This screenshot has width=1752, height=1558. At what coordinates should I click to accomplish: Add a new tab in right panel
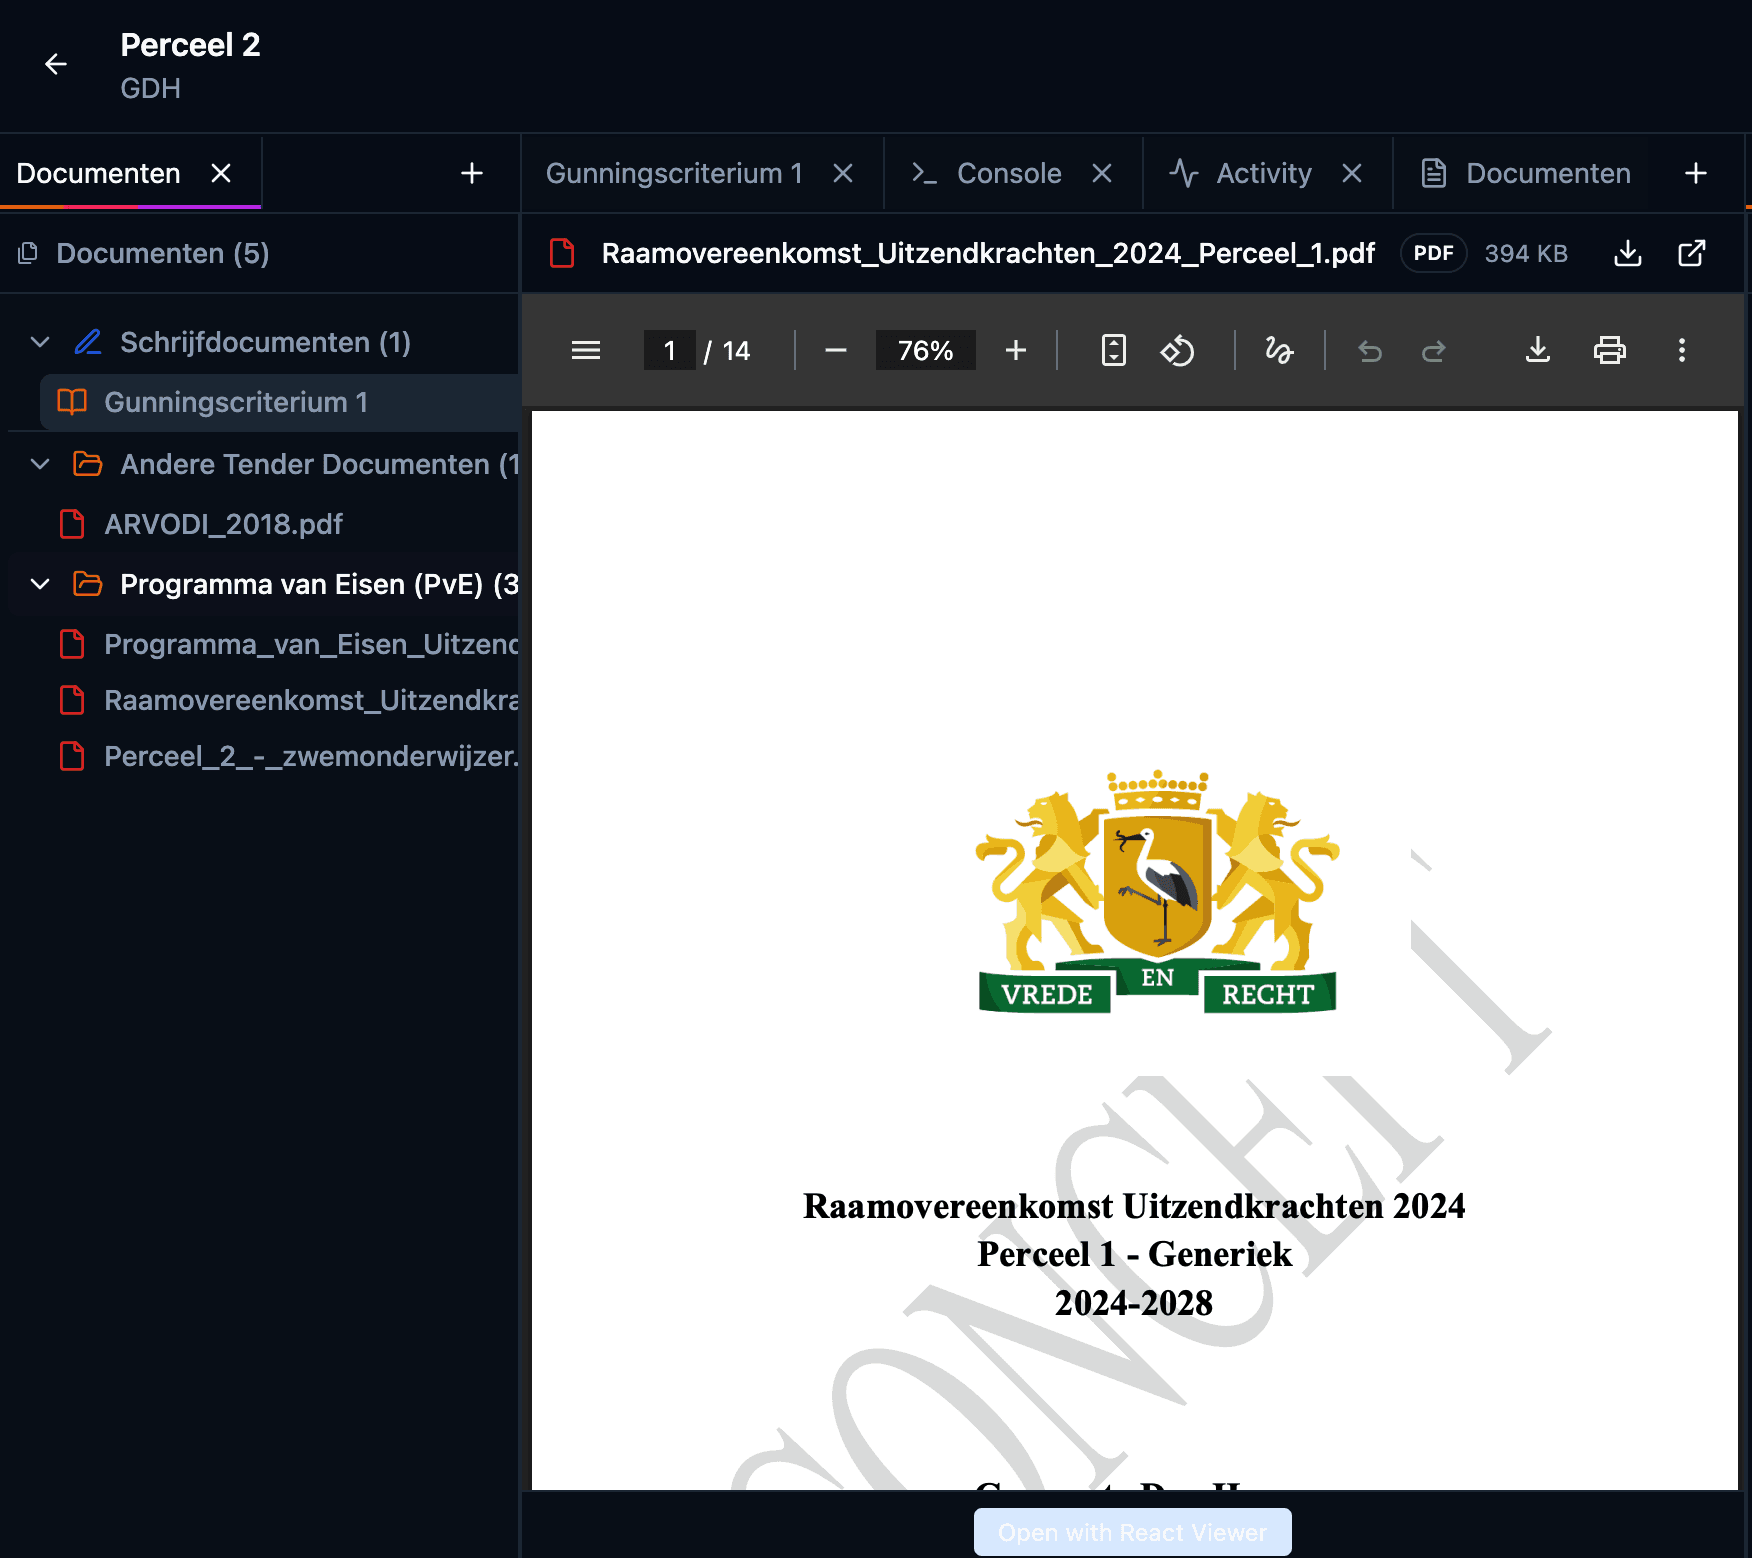pos(1696,173)
